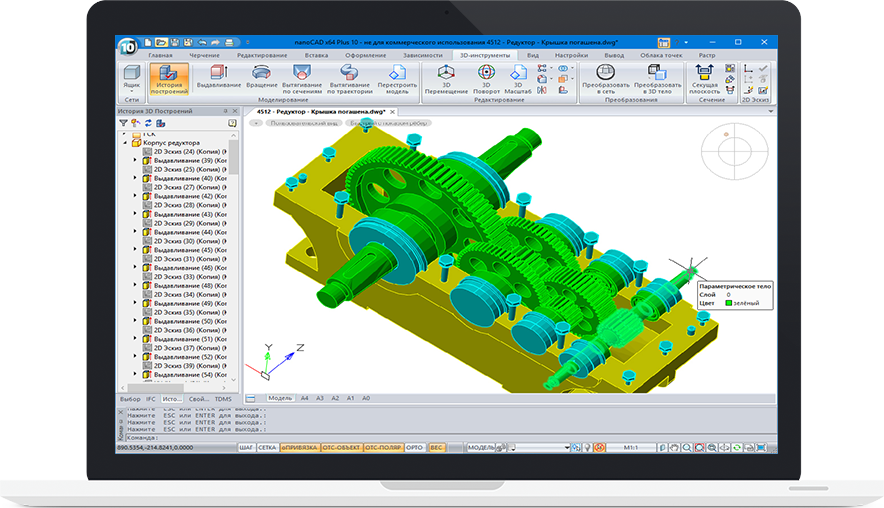
Task: Open document tabs list dropdown arrow
Action: (771, 112)
